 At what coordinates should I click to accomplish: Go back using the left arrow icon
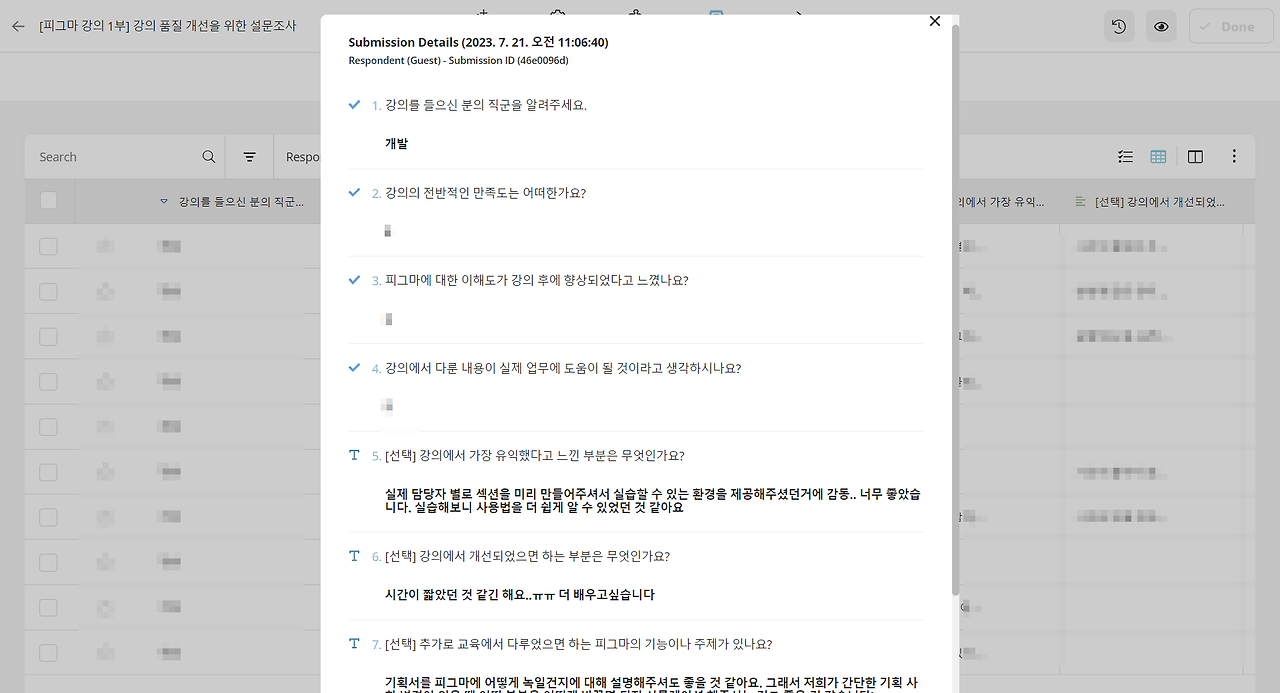pos(18,26)
